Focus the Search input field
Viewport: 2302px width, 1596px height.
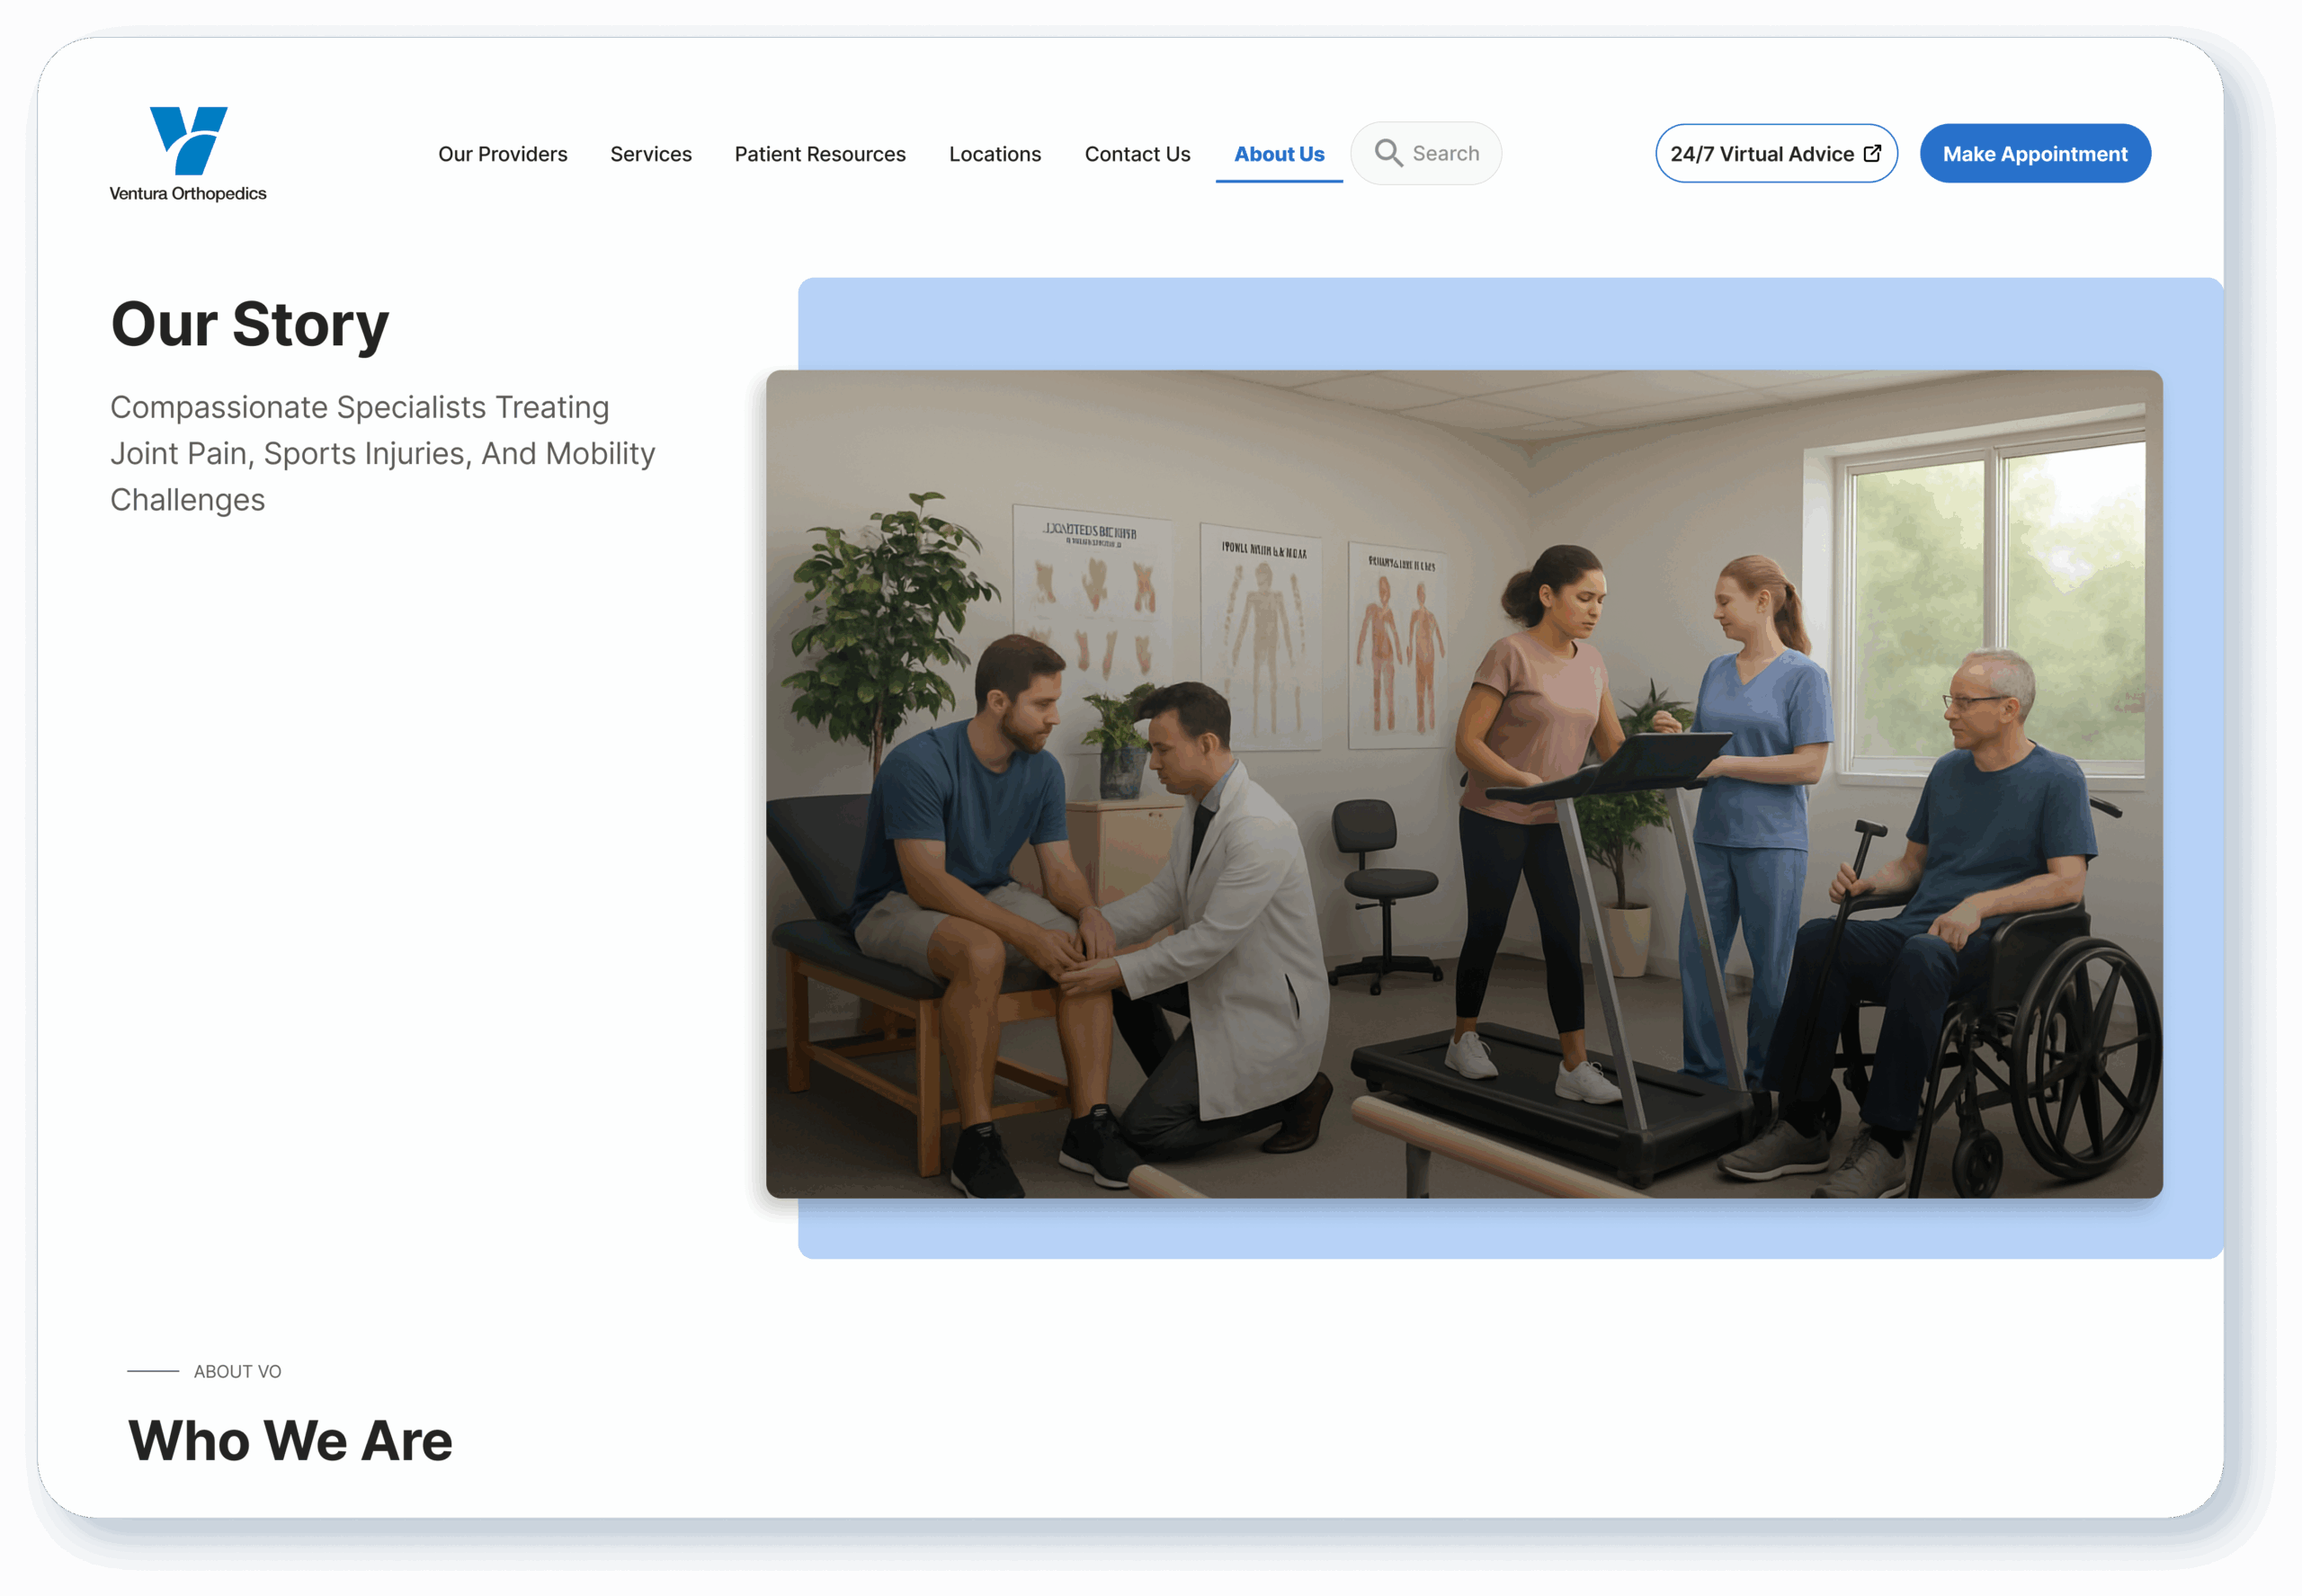1445,154
